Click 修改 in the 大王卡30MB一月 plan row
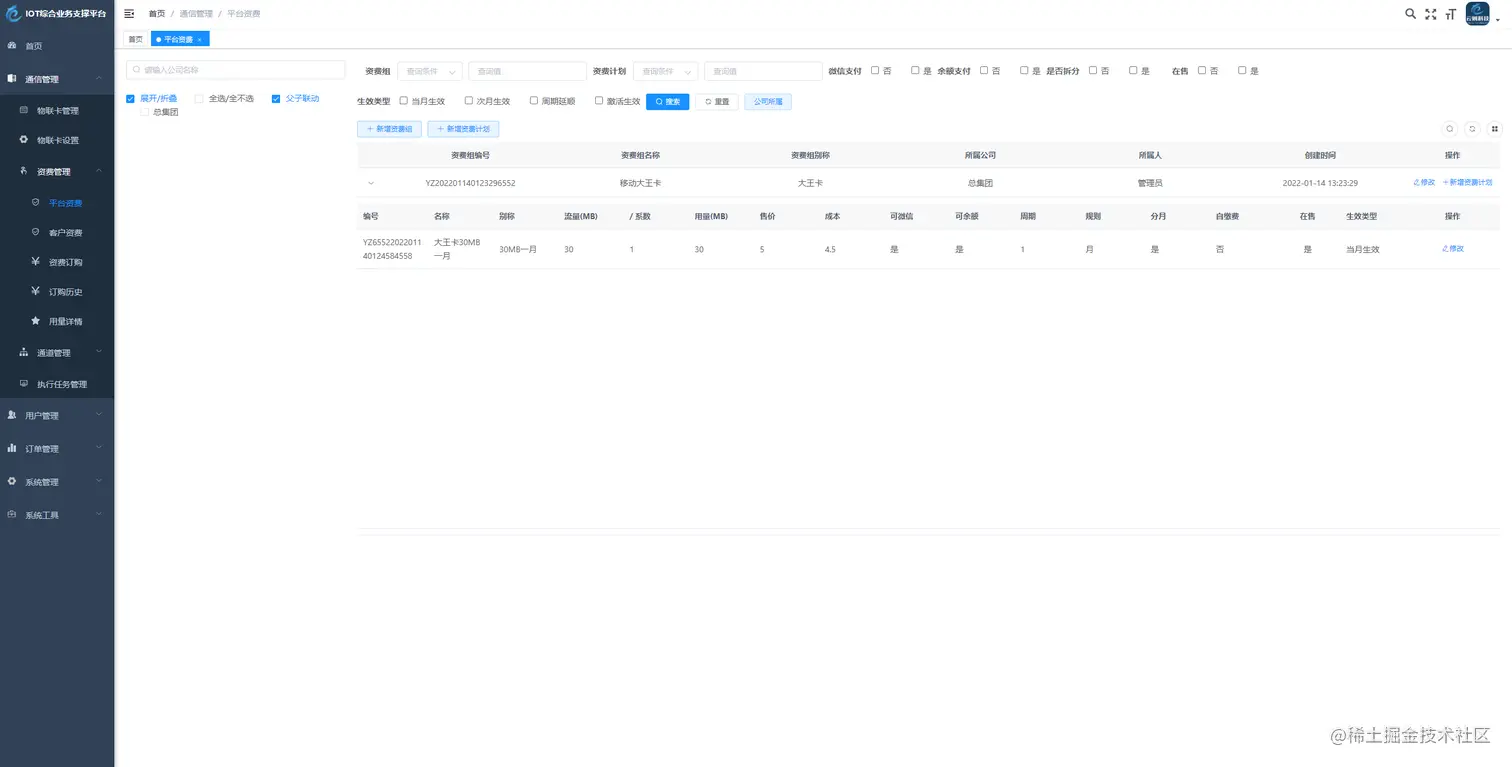The width and height of the screenshot is (1512, 767). coord(1453,248)
